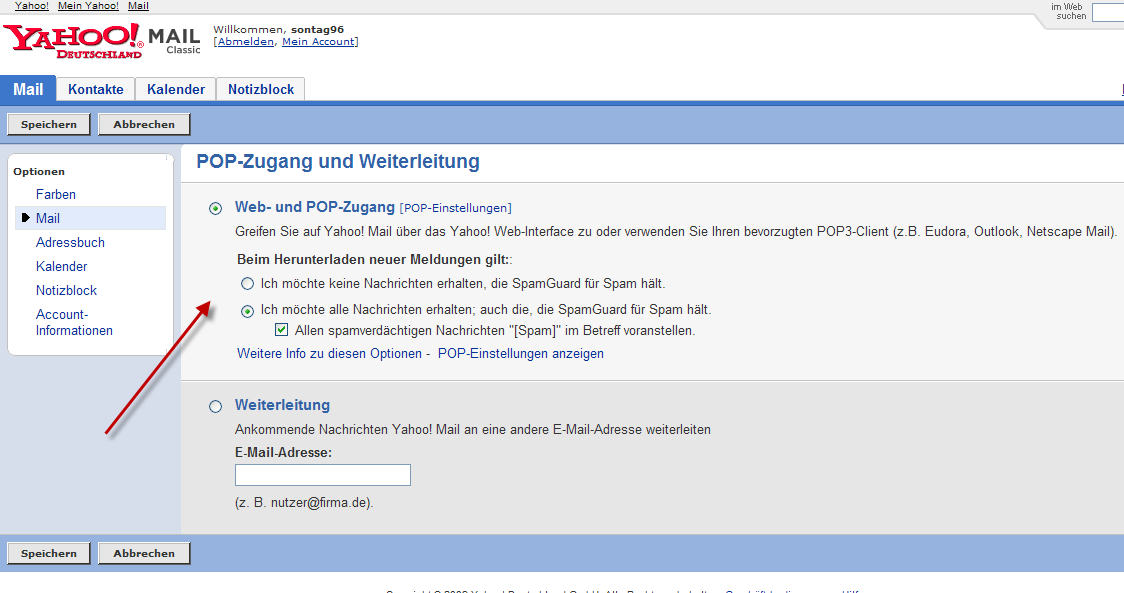1124x593 pixels.
Task: Open Adressbuch options in sidebar
Action: 70,242
